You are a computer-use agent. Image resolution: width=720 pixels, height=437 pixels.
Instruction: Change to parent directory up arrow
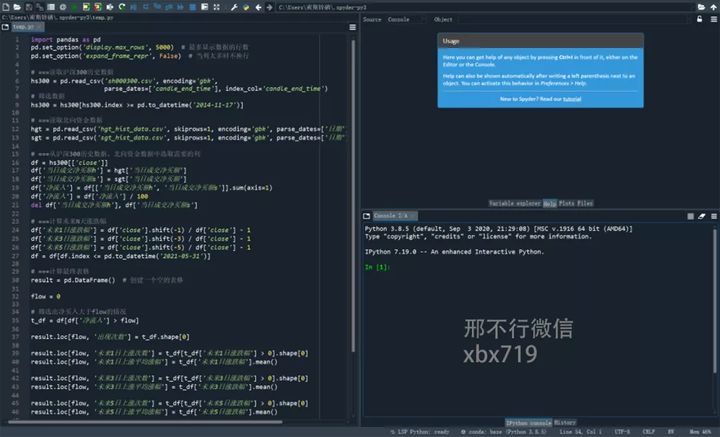[x=714, y=7]
